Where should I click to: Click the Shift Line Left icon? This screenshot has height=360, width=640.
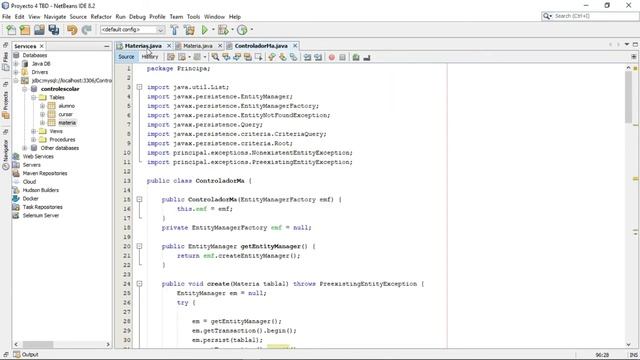307,58
